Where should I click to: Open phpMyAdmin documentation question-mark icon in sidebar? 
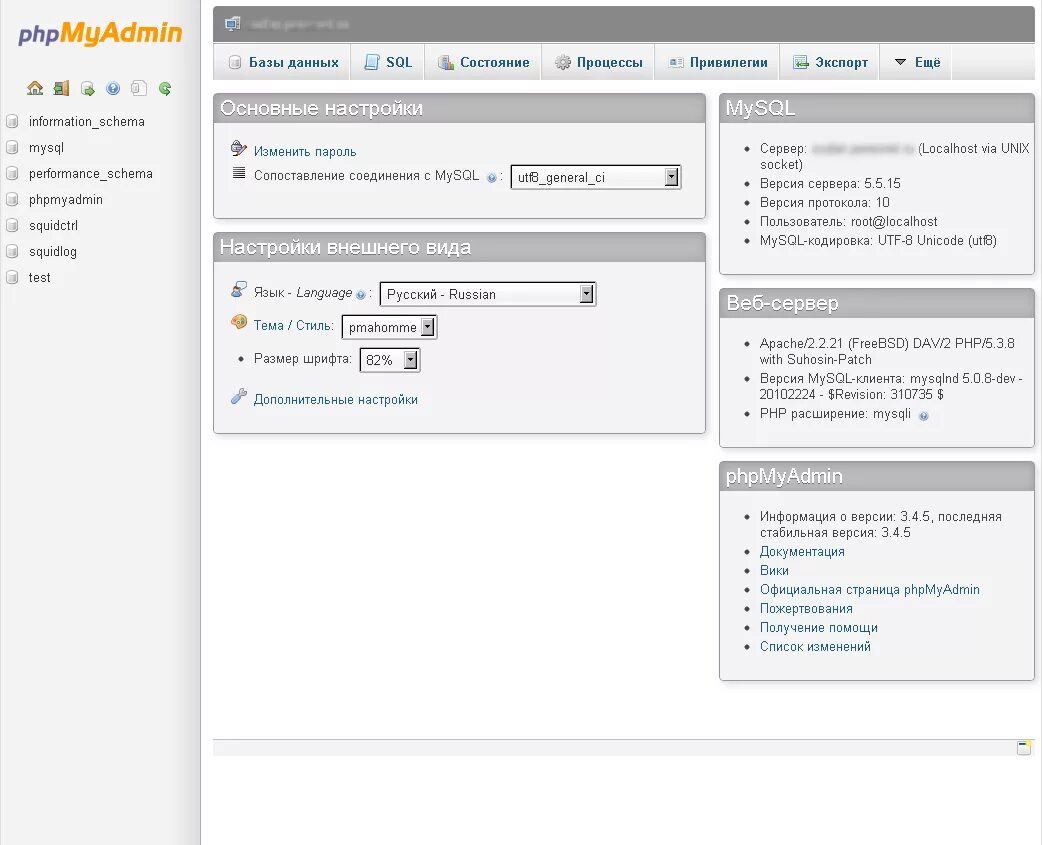point(113,88)
